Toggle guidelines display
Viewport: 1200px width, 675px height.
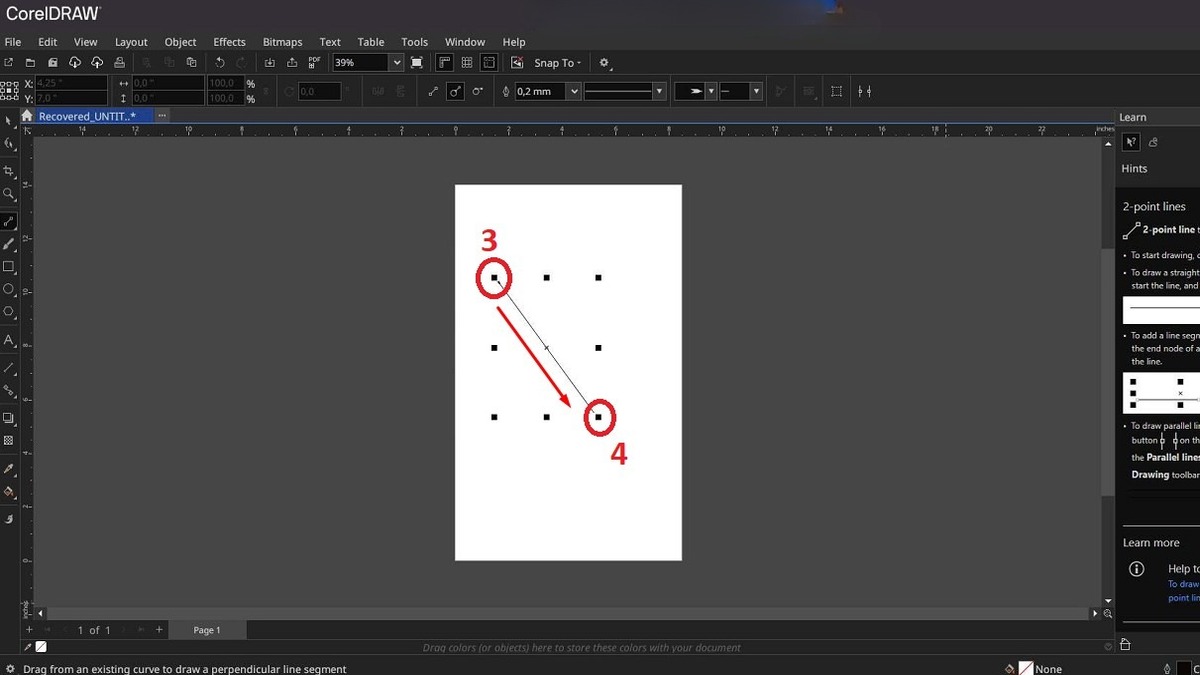click(489, 62)
